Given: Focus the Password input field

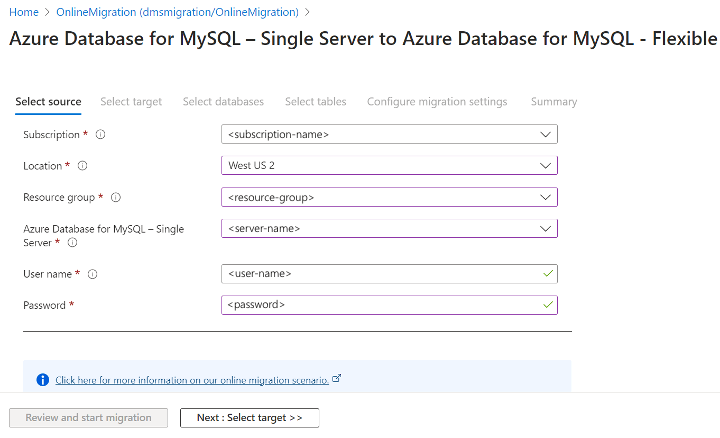Looking at the screenshot, I should click(380, 304).
